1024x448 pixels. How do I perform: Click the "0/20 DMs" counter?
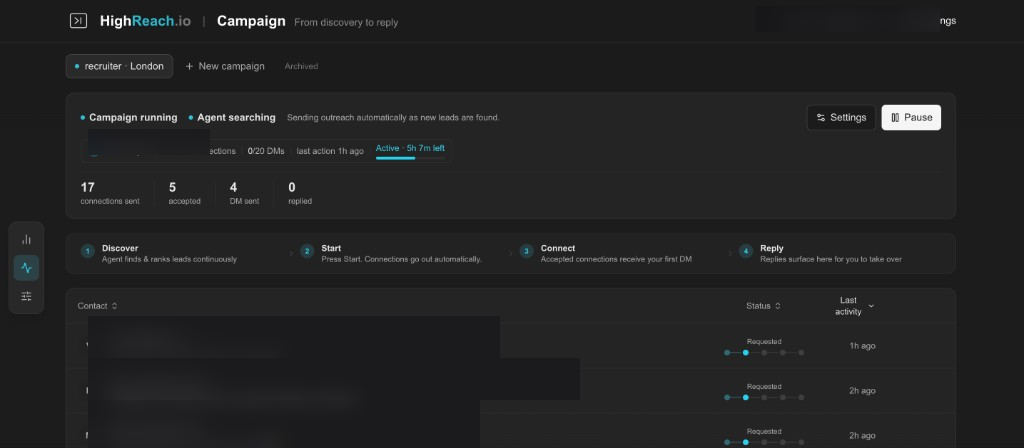click(x=266, y=151)
